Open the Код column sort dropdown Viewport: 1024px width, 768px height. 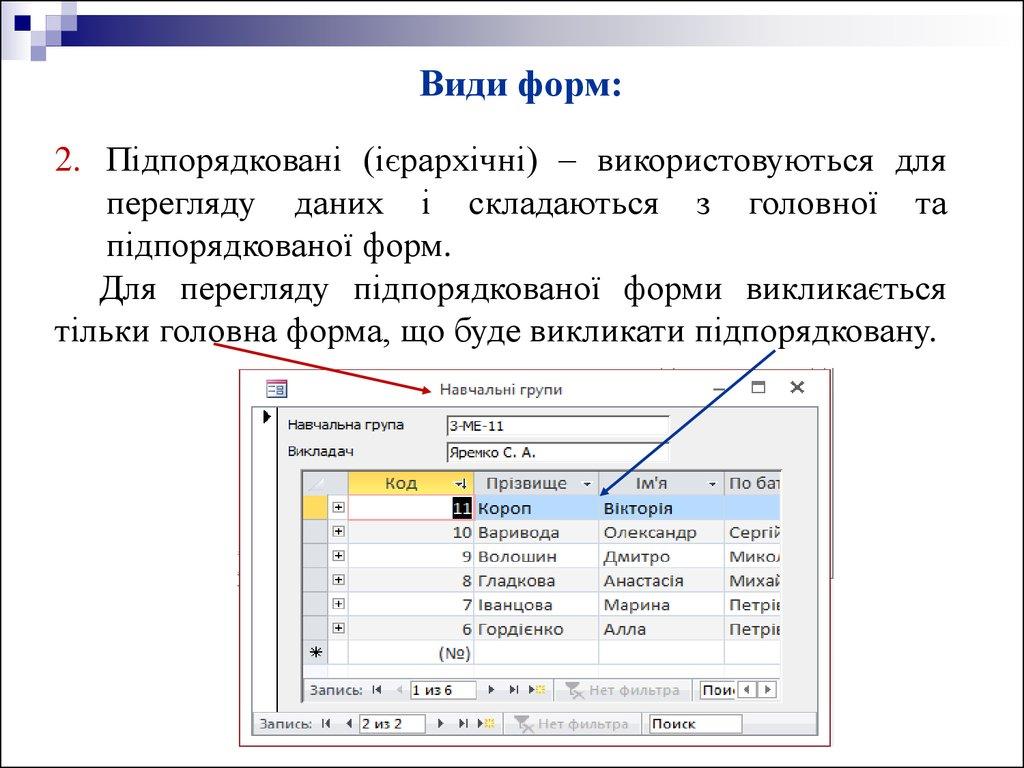460,484
